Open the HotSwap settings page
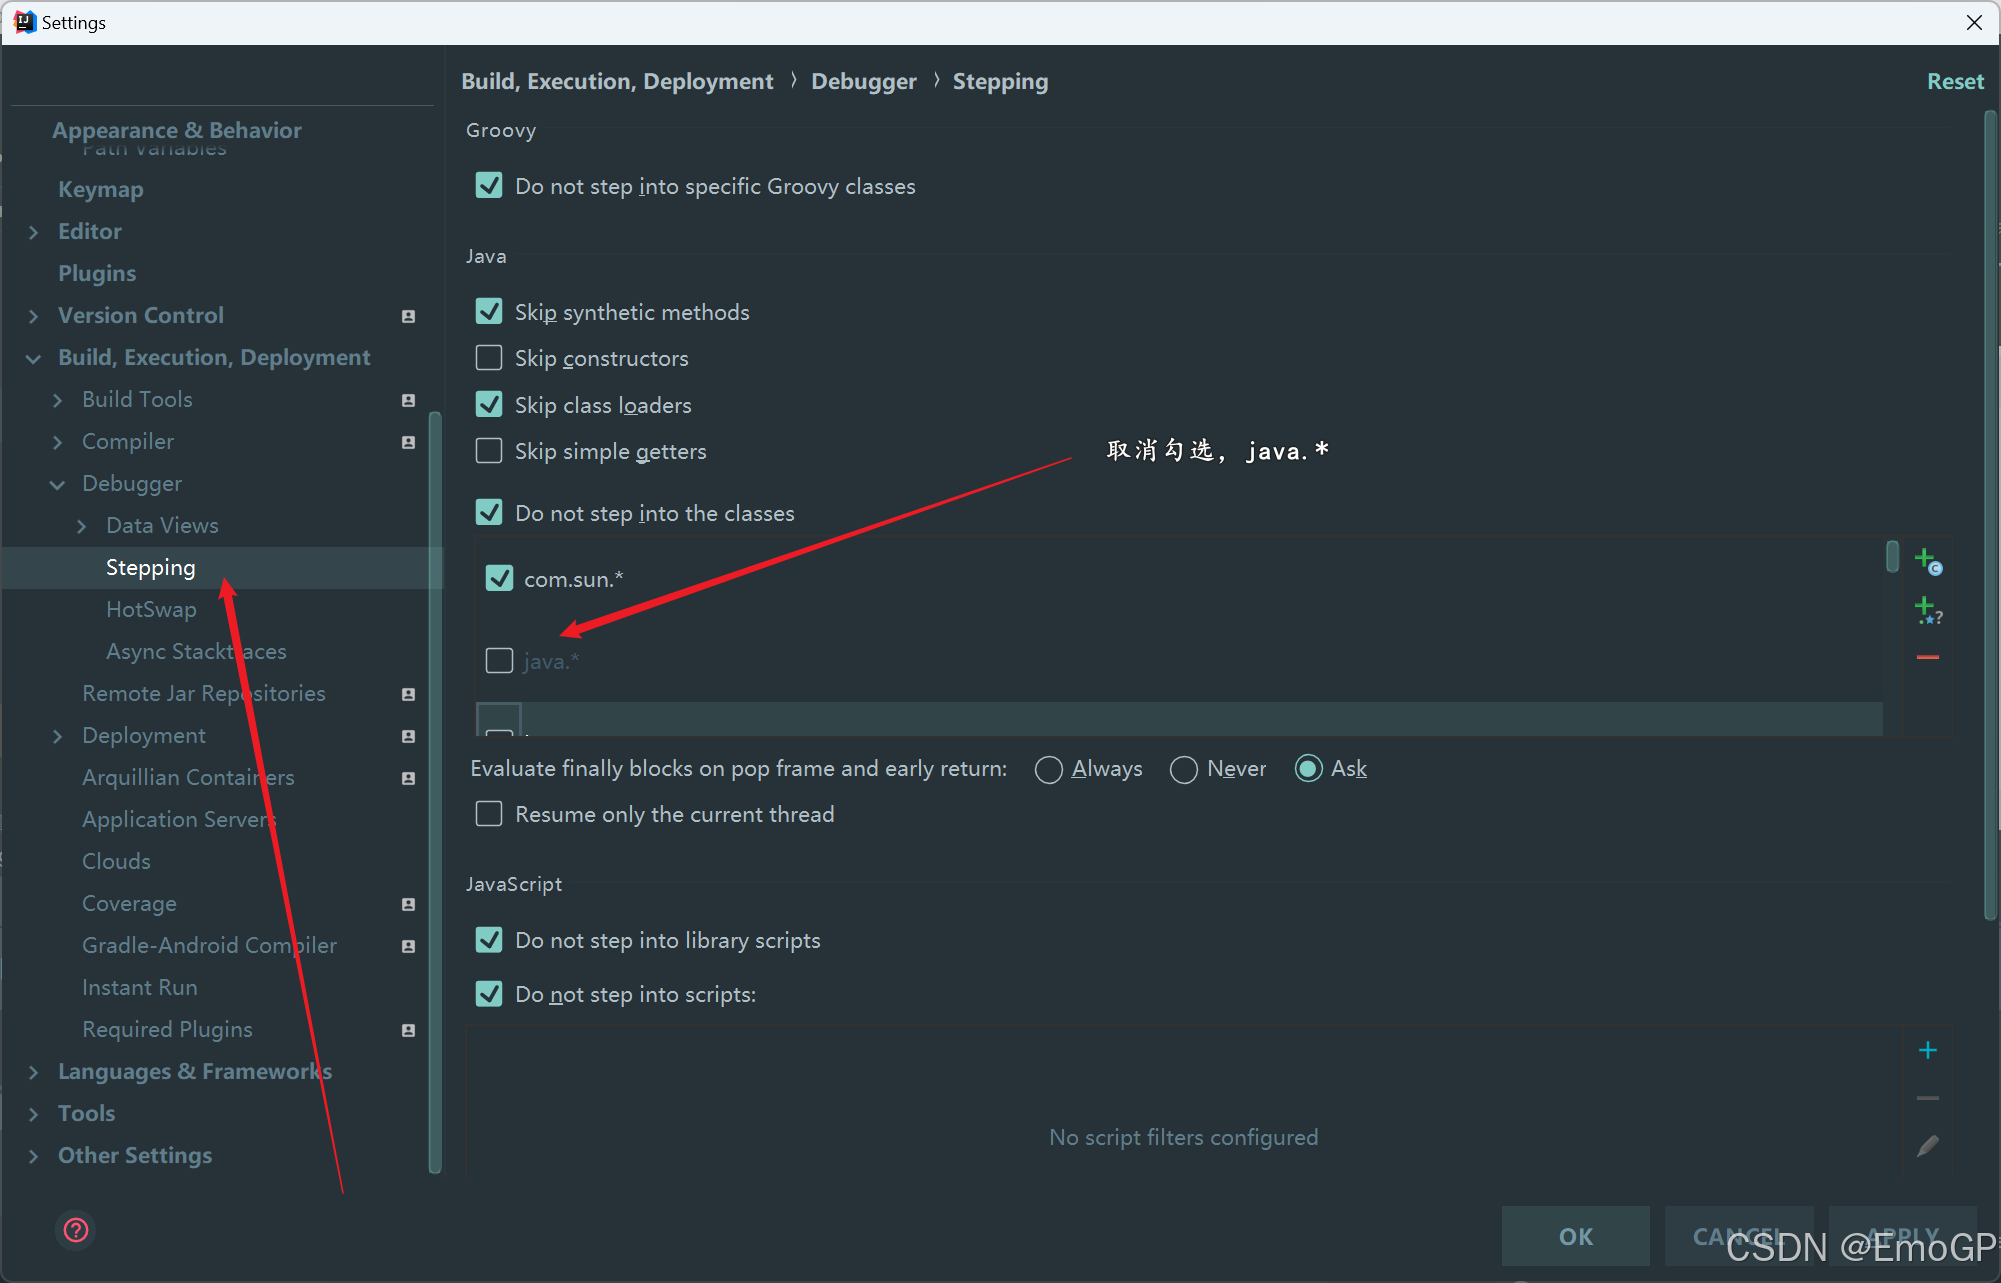Screen dimensions: 2001x1283 click(x=151, y=609)
